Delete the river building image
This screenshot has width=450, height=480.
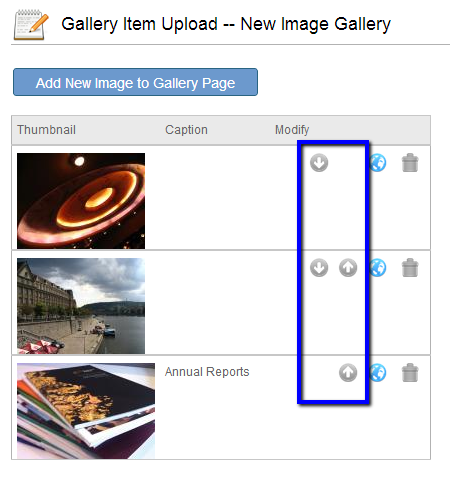point(410,268)
